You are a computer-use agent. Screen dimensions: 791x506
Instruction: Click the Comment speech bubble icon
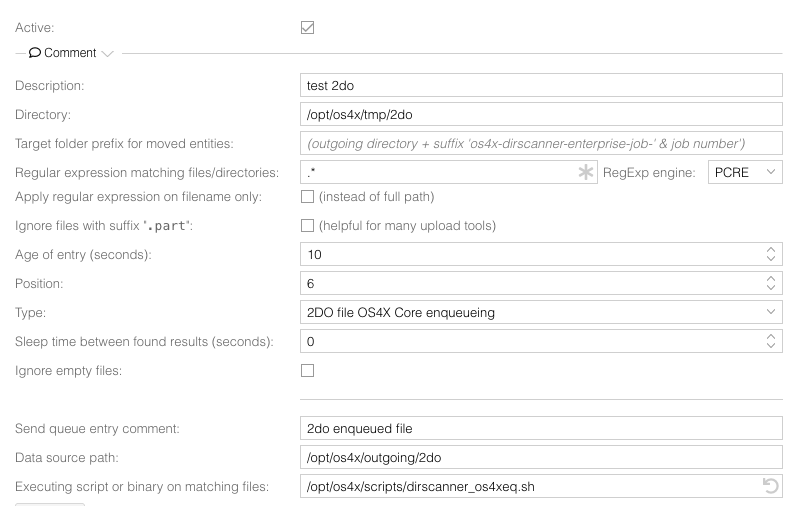(x=34, y=52)
